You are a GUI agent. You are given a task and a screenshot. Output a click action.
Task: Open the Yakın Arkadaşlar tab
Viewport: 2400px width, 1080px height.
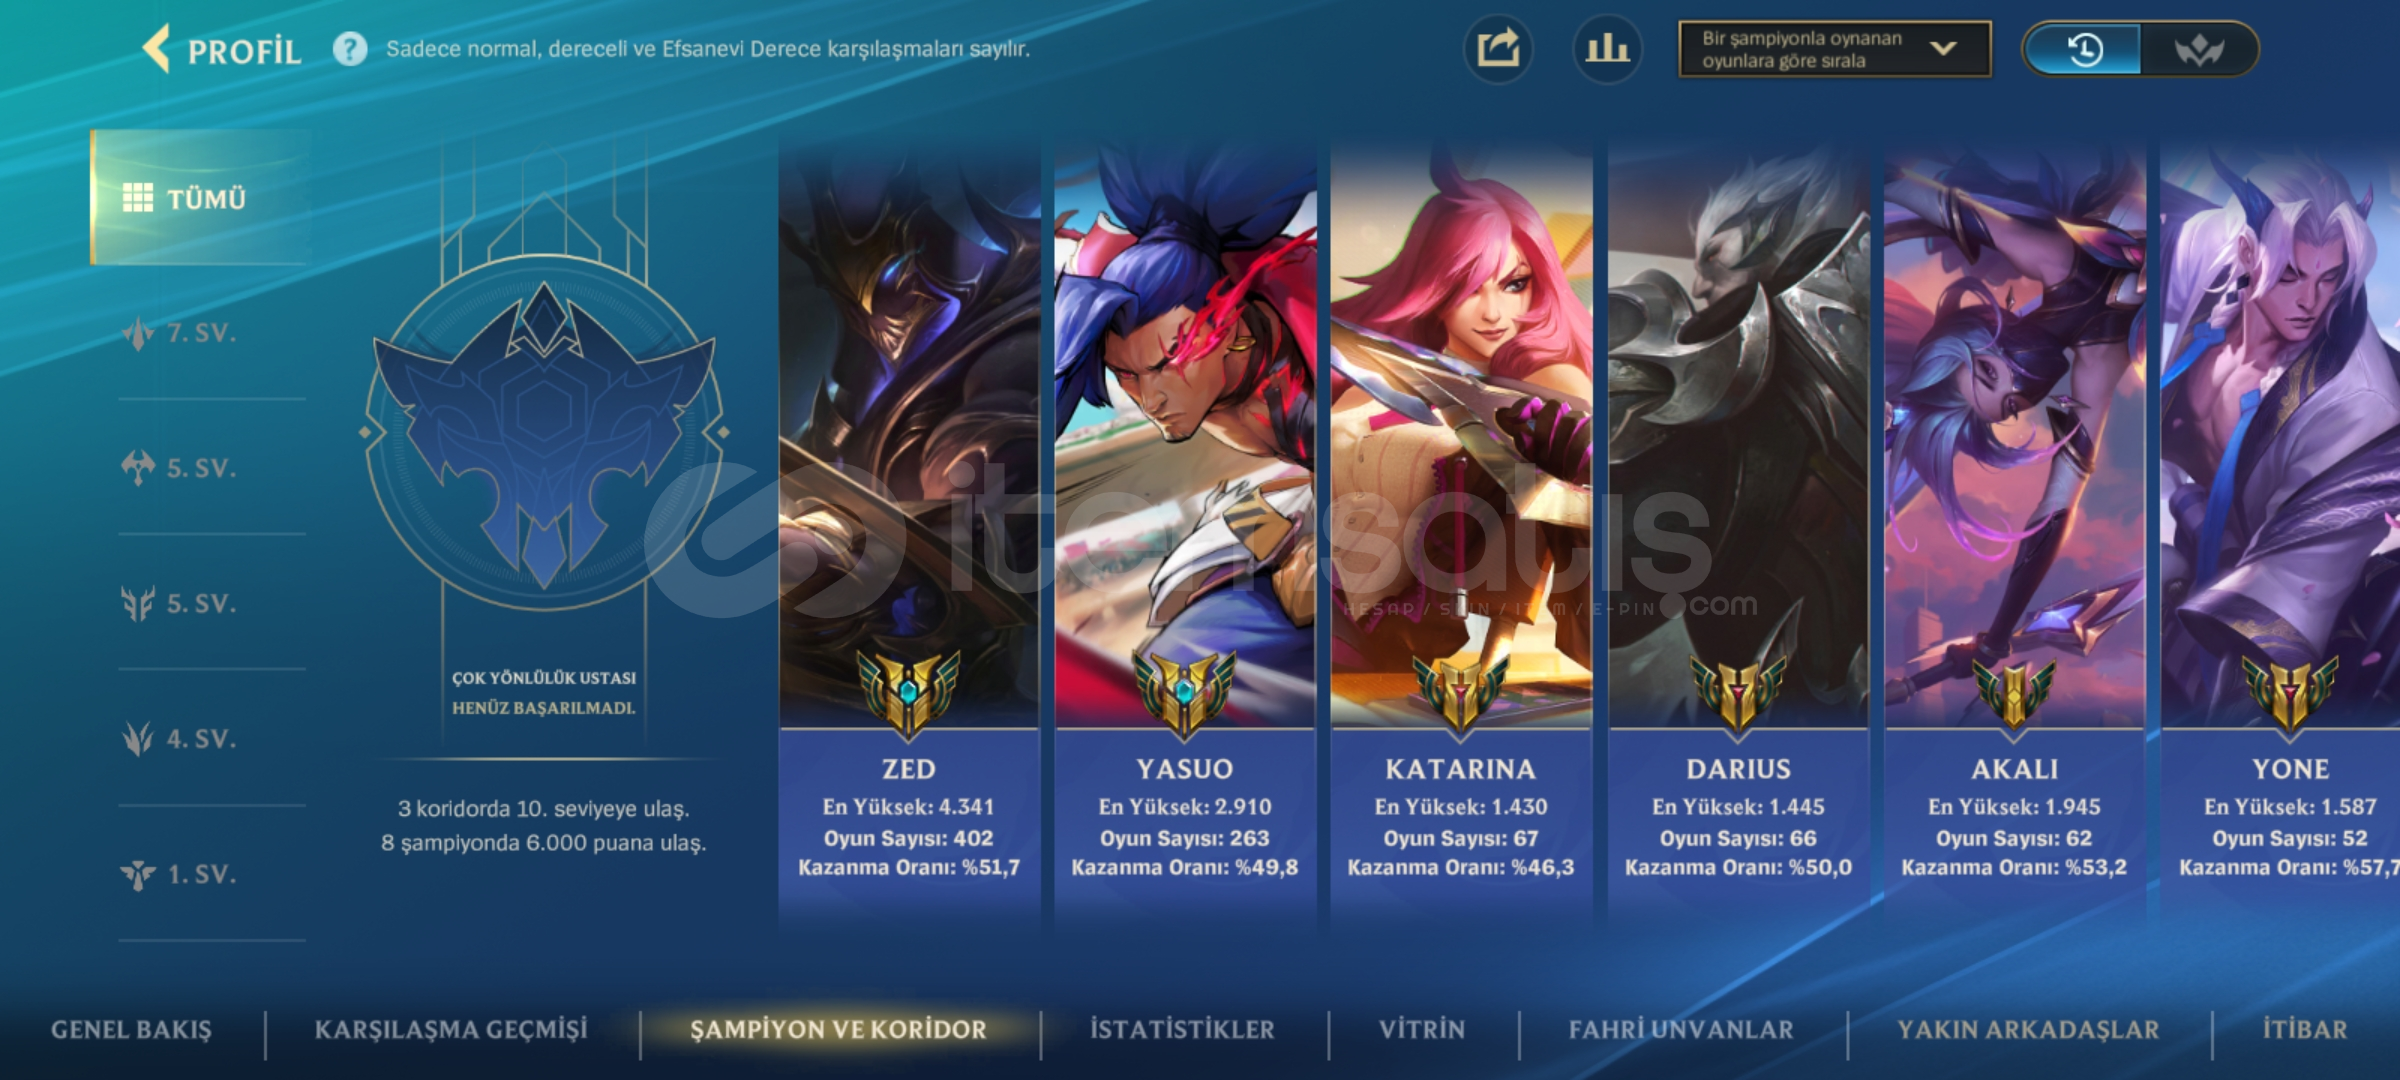click(2028, 1030)
